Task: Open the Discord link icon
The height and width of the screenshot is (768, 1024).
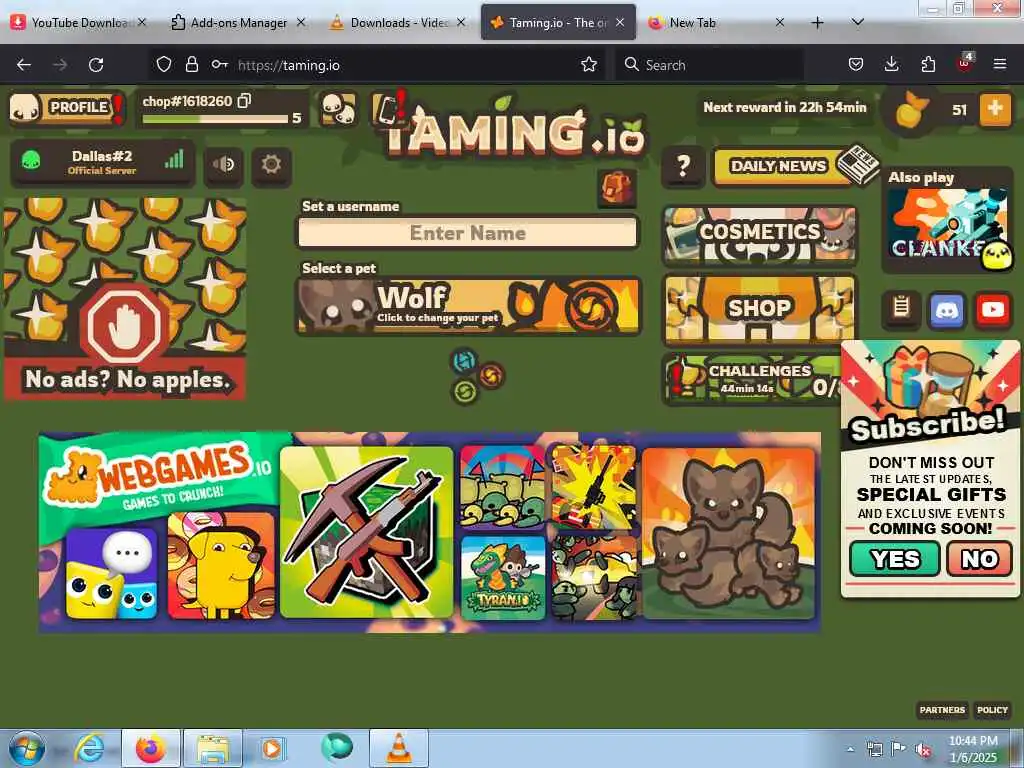Action: [x=947, y=309]
